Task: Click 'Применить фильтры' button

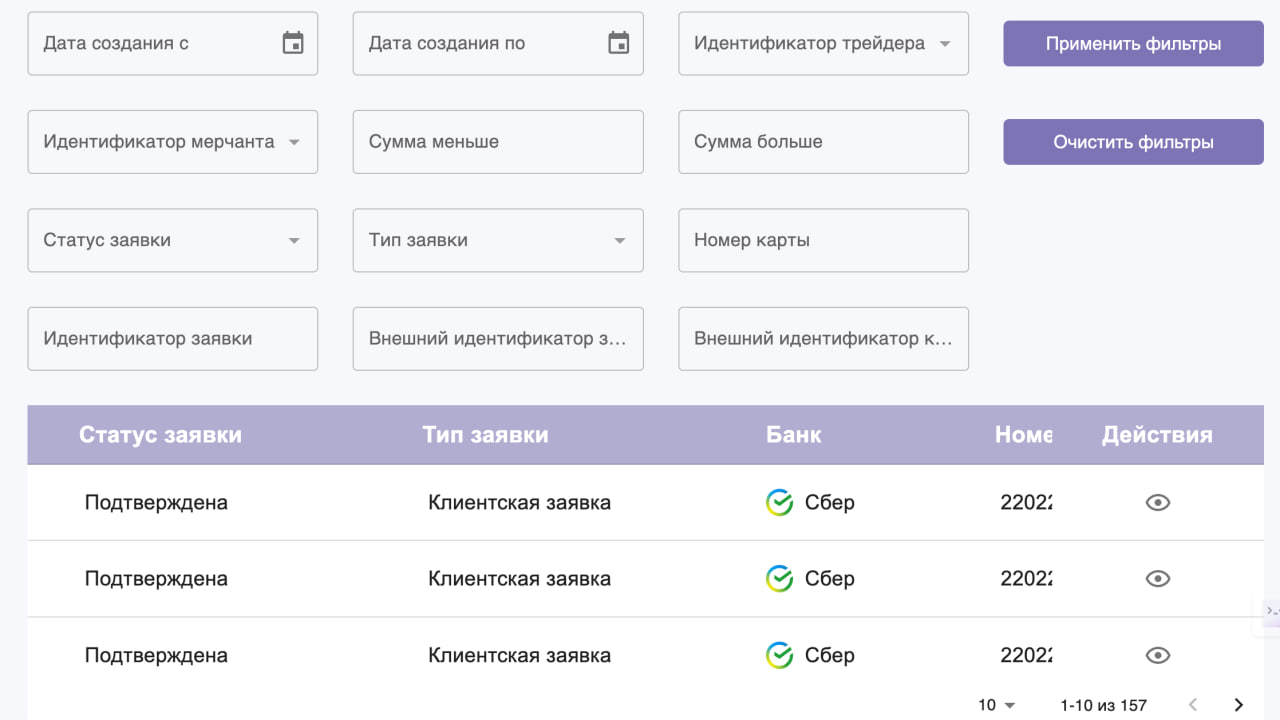Action: [1133, 44]
